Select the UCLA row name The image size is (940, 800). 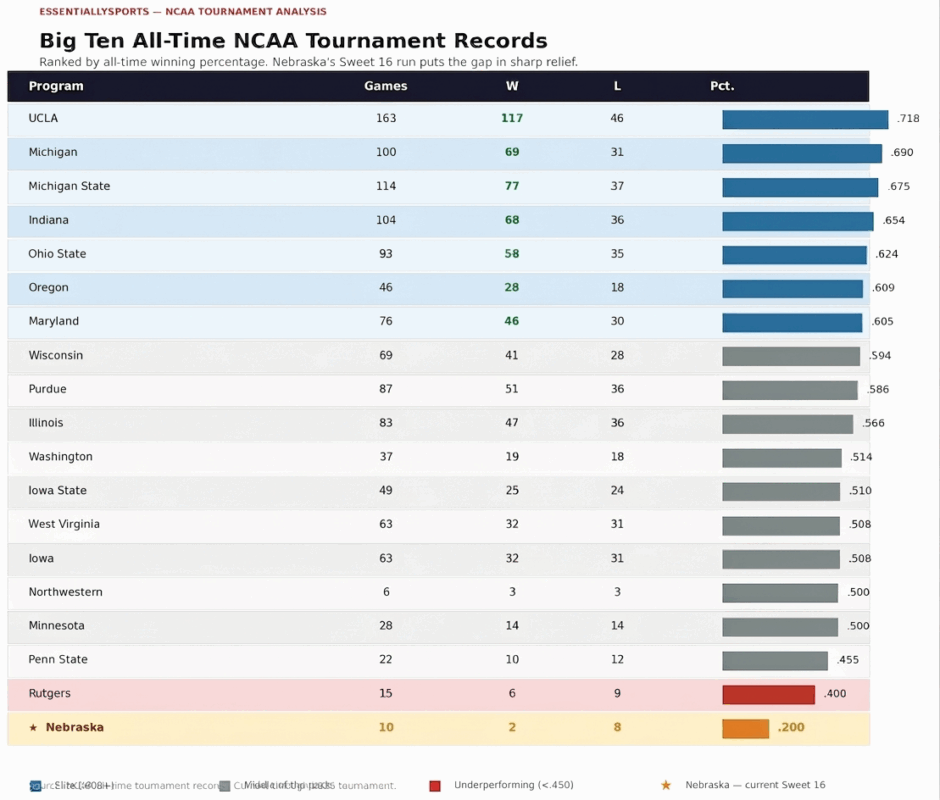(x=43, y=118)
